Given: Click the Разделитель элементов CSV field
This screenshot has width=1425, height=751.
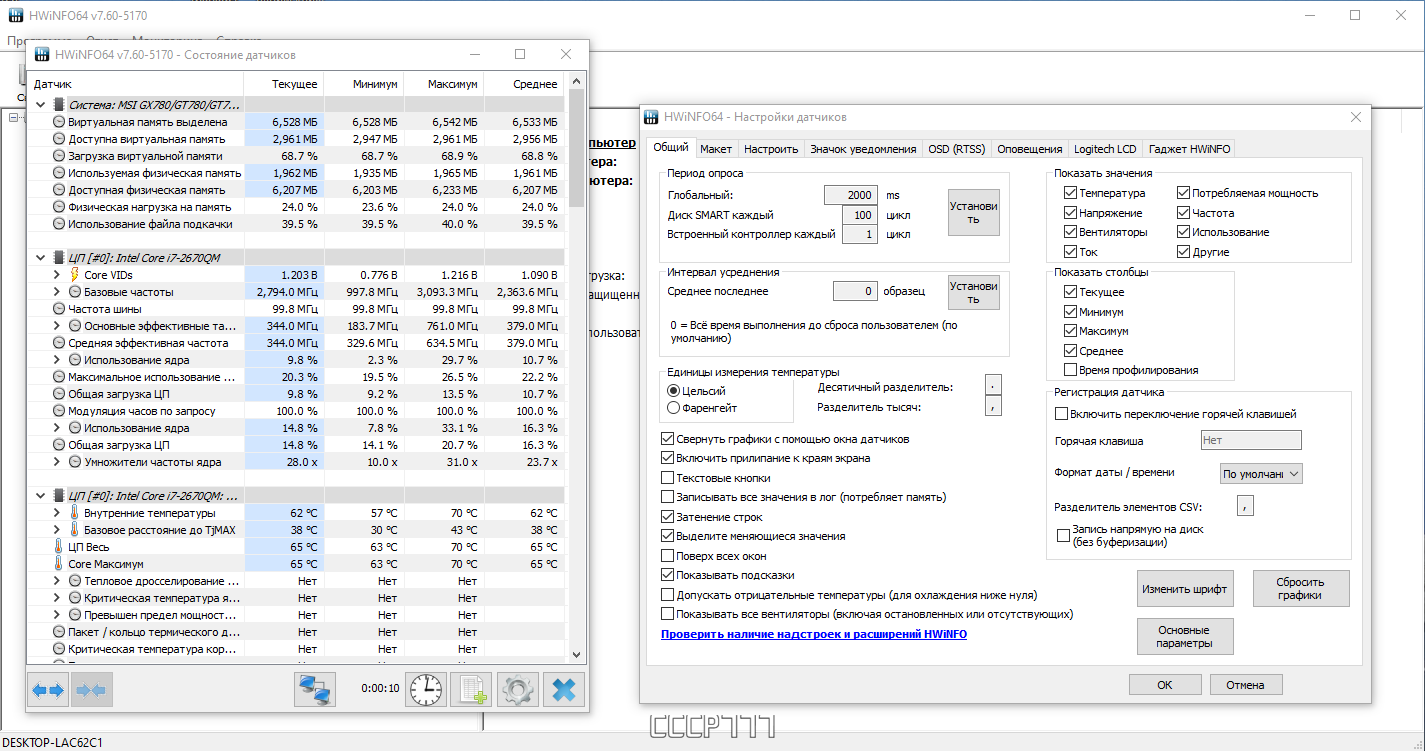Looking at the screenshot, I should point(1245,507).
